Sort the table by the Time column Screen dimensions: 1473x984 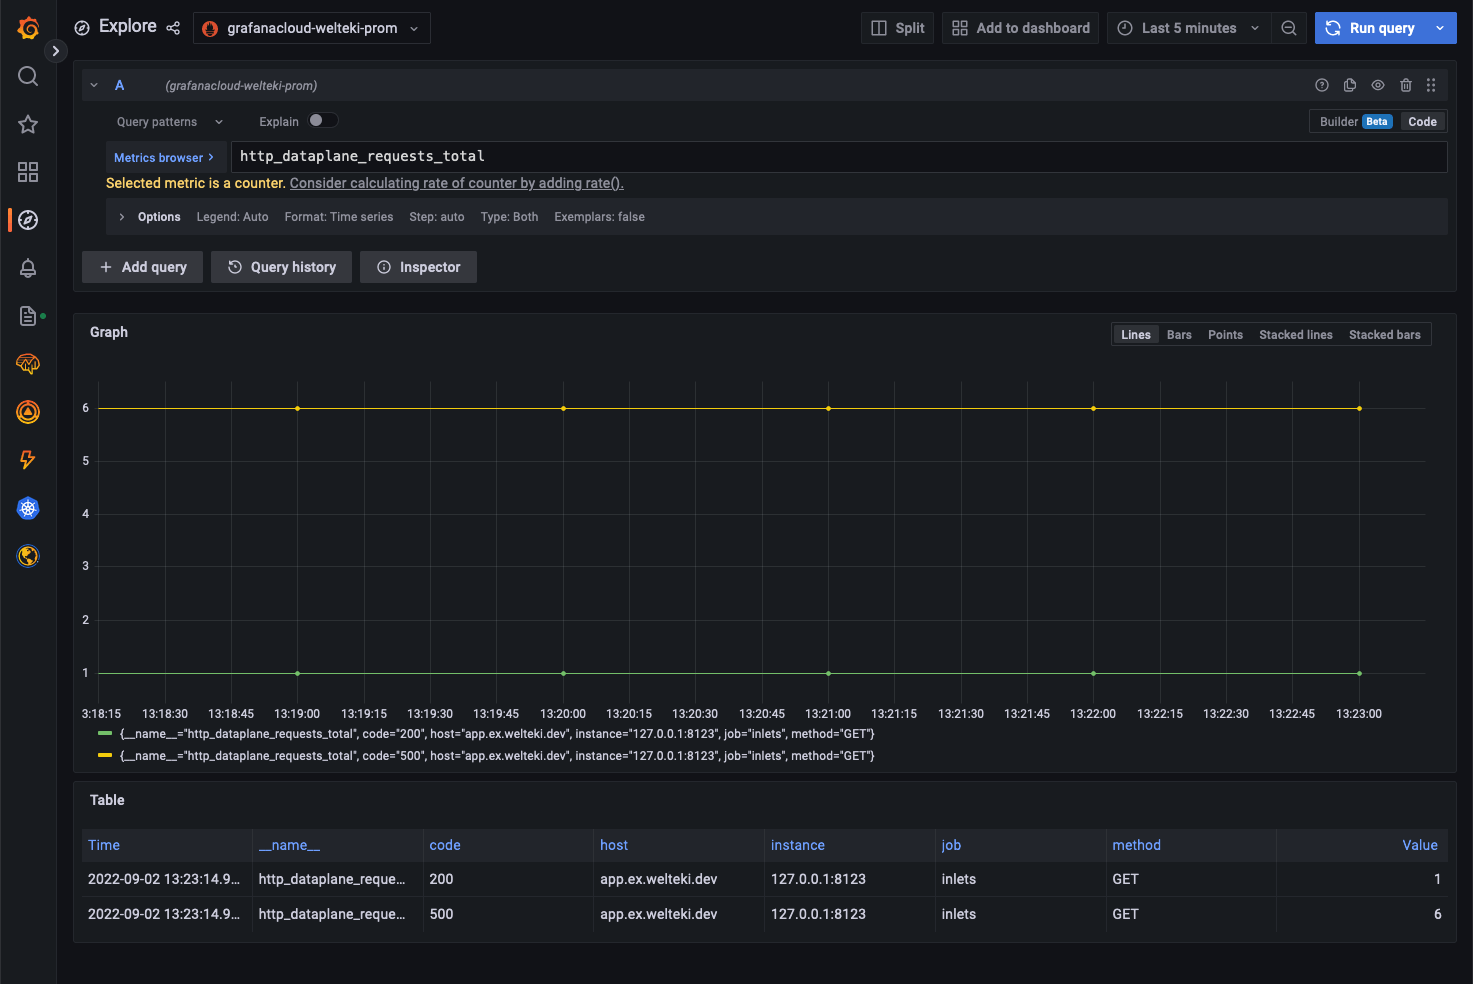tap(104, 845)
